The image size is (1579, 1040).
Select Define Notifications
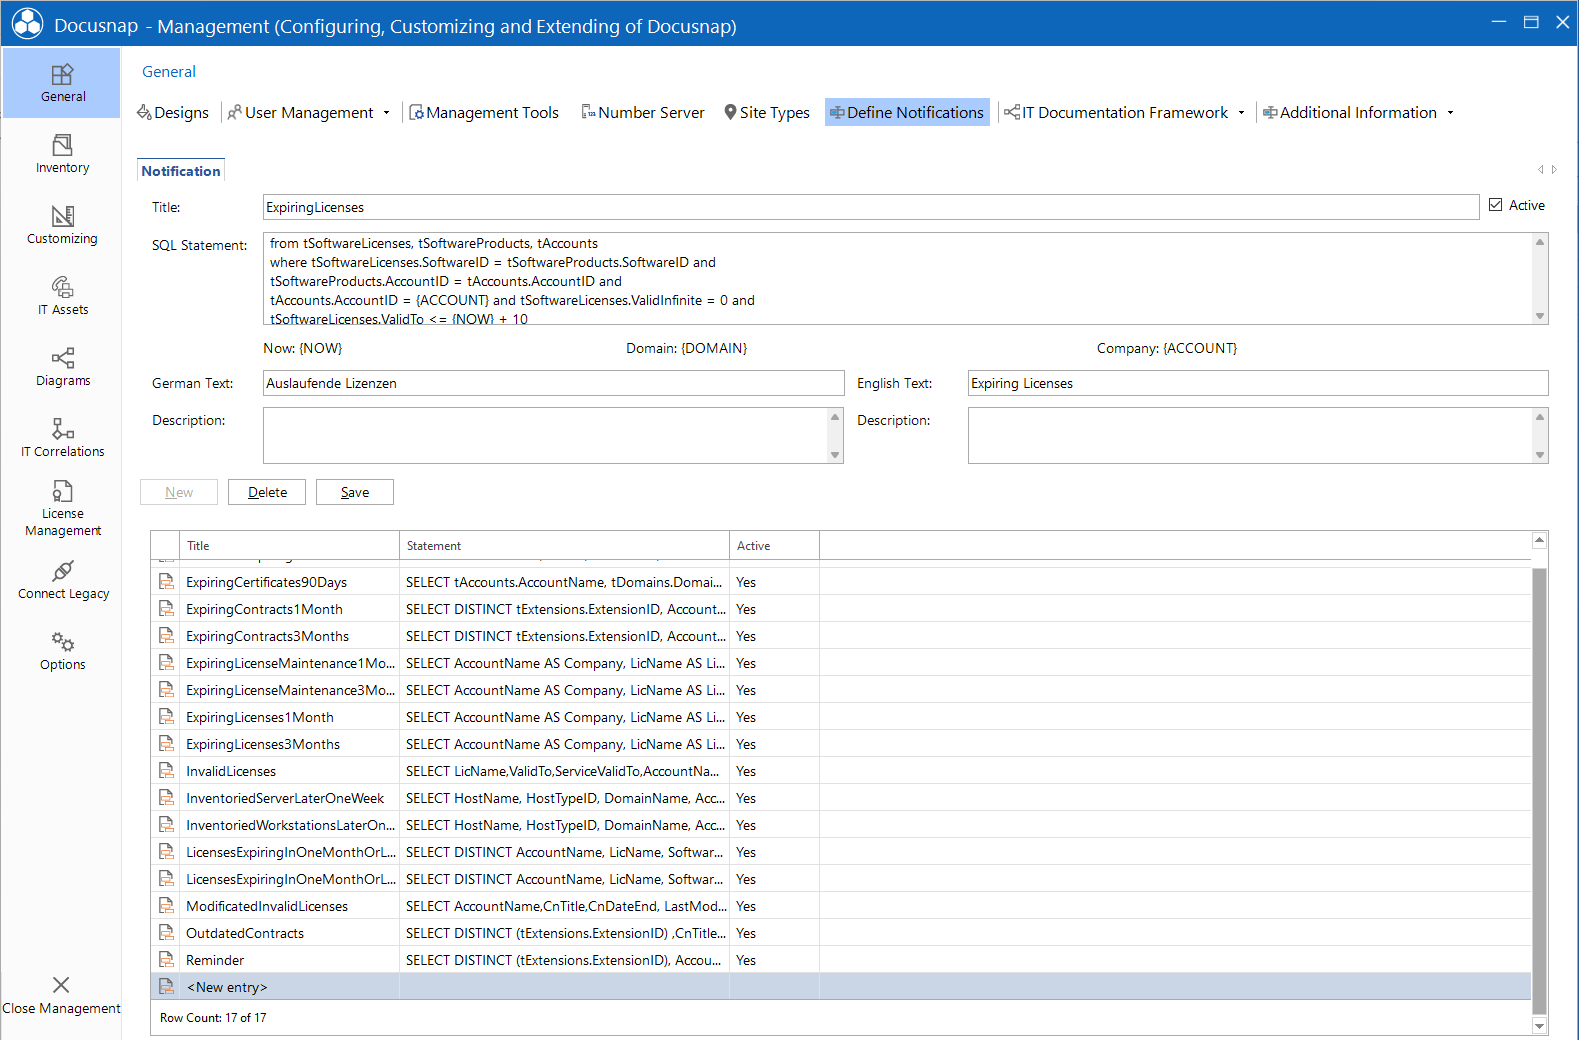(x=907, y=112)
